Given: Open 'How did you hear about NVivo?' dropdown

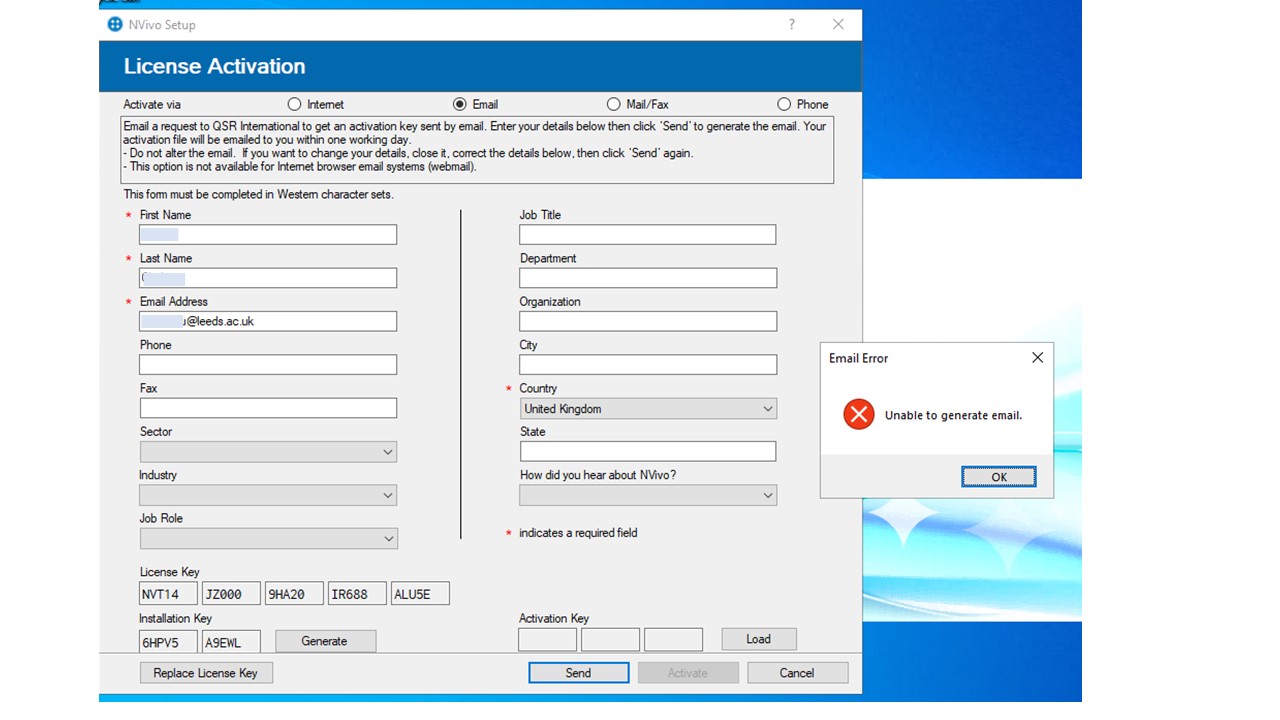Looking at the screenshot, I should point(648,495).
